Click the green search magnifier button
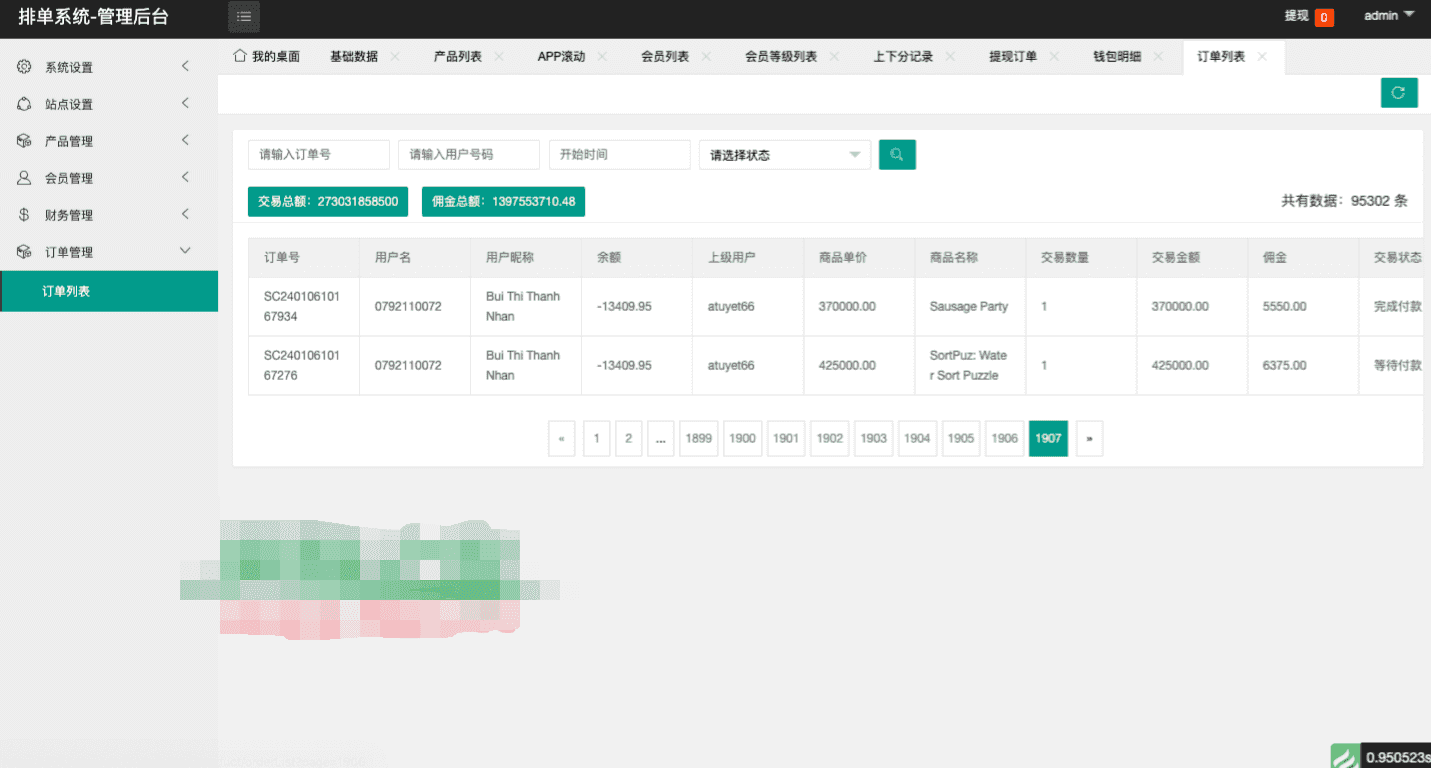The image size is (1431, 768). coord(897,155)
